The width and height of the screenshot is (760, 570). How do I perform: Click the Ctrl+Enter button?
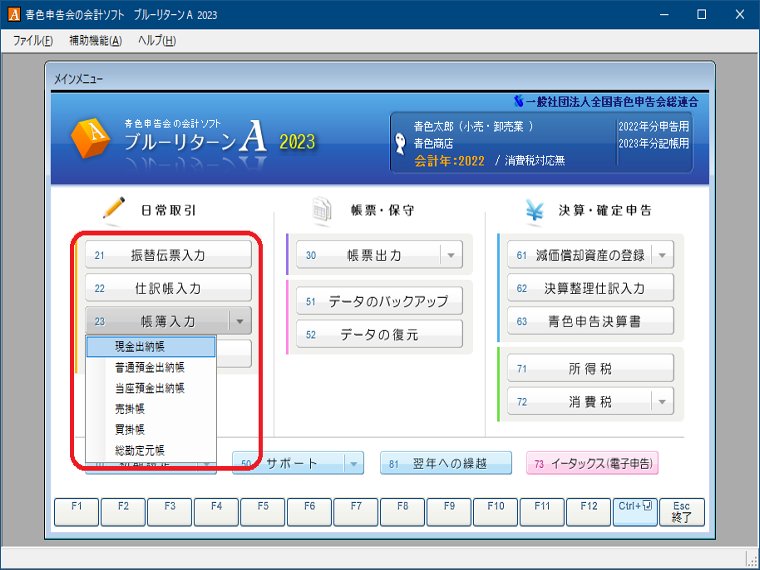(635, 512)
